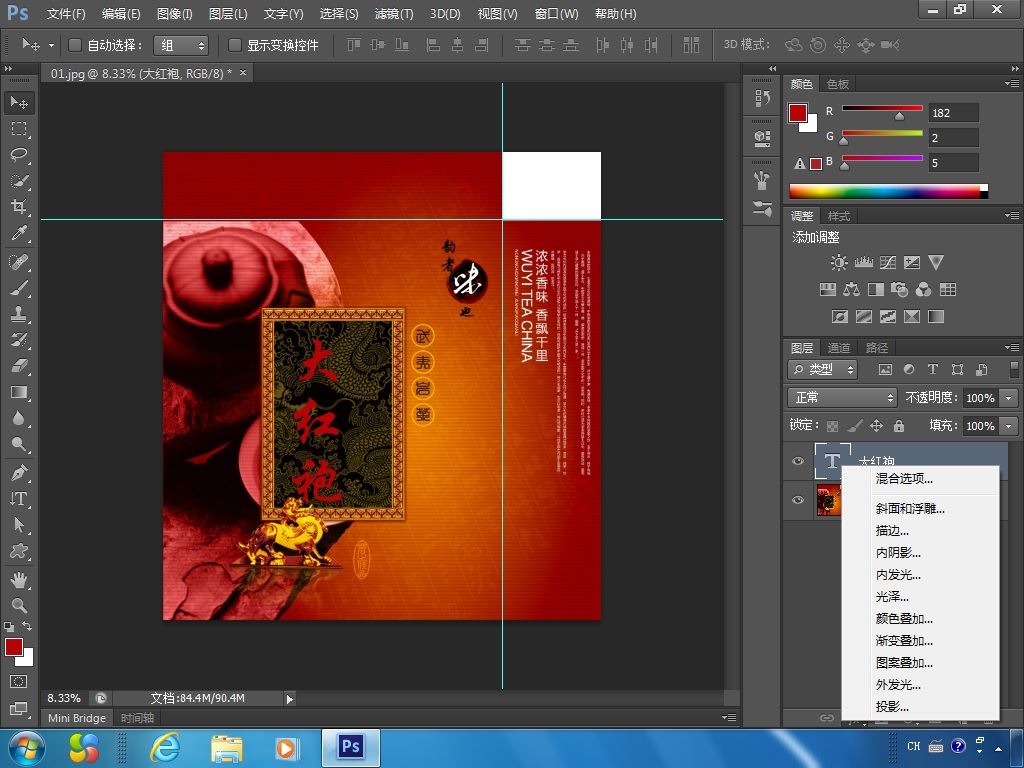Viewport: 1024px width, 768px height.
Task: Select the Eraser tool
Action: [x=19, y=366]
